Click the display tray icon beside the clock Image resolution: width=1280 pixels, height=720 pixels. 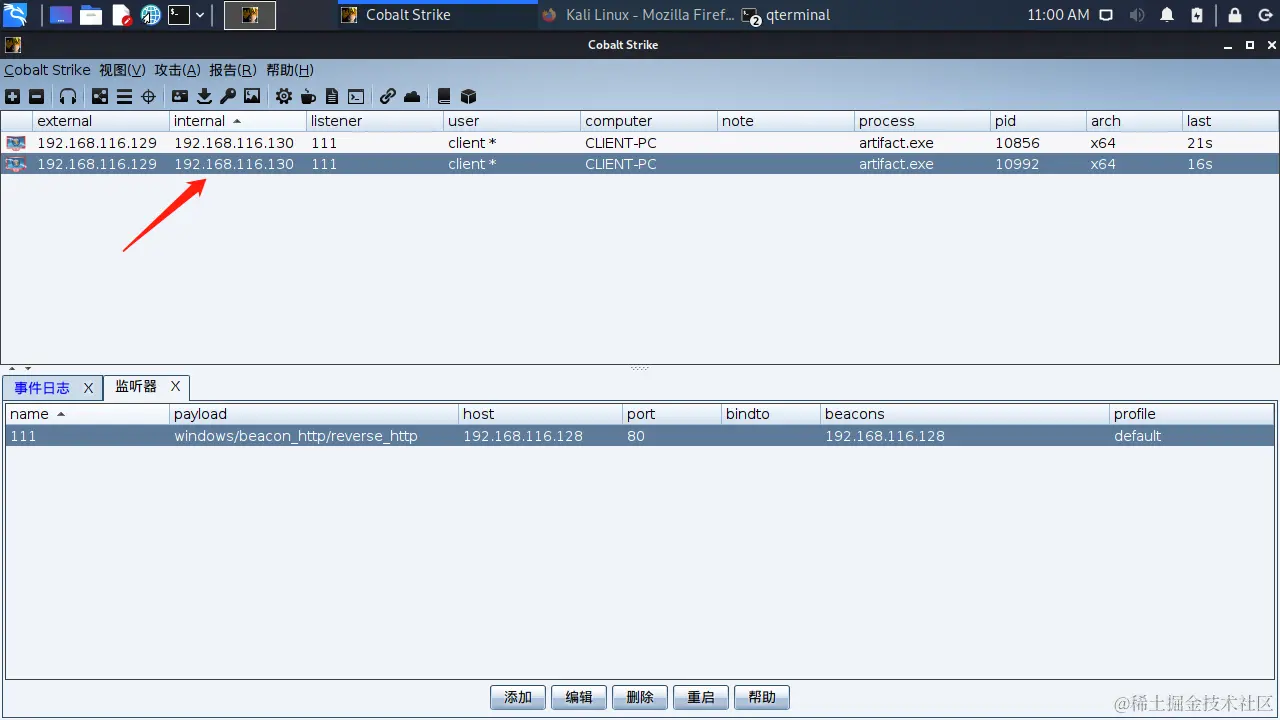1106,15
